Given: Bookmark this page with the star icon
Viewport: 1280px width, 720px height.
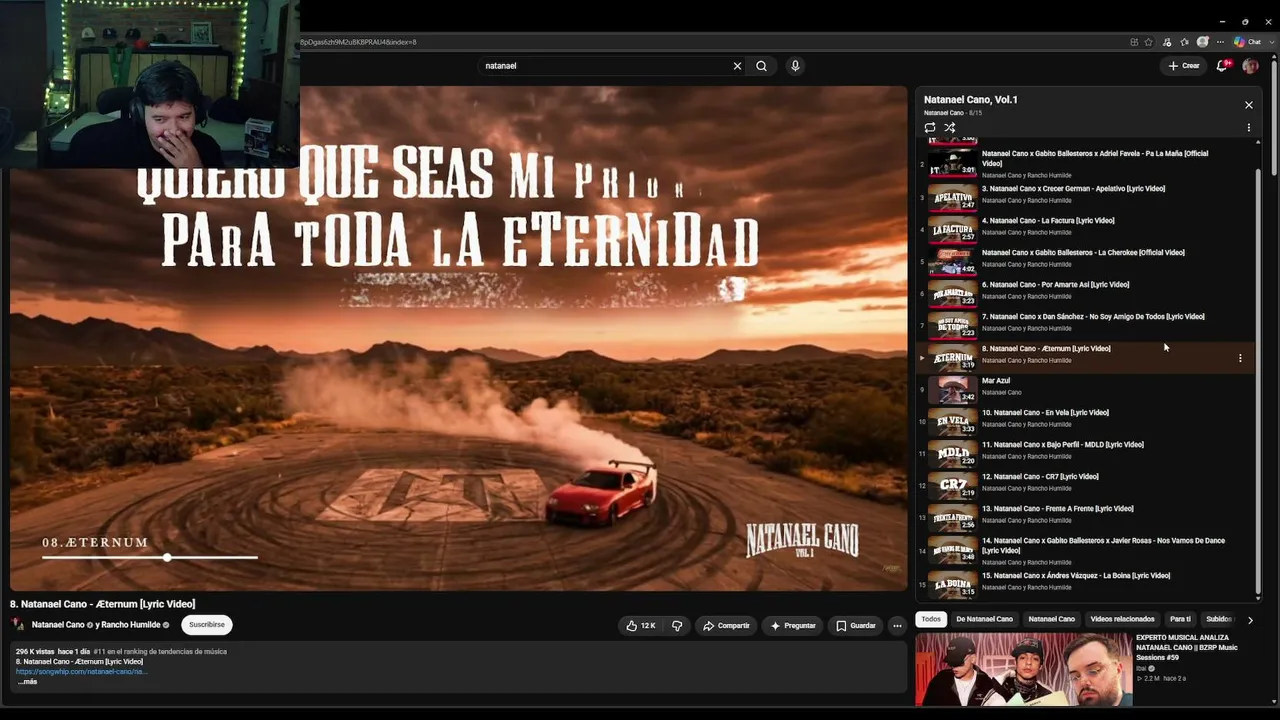Looking at the screenshot, I should (1148, 42).
